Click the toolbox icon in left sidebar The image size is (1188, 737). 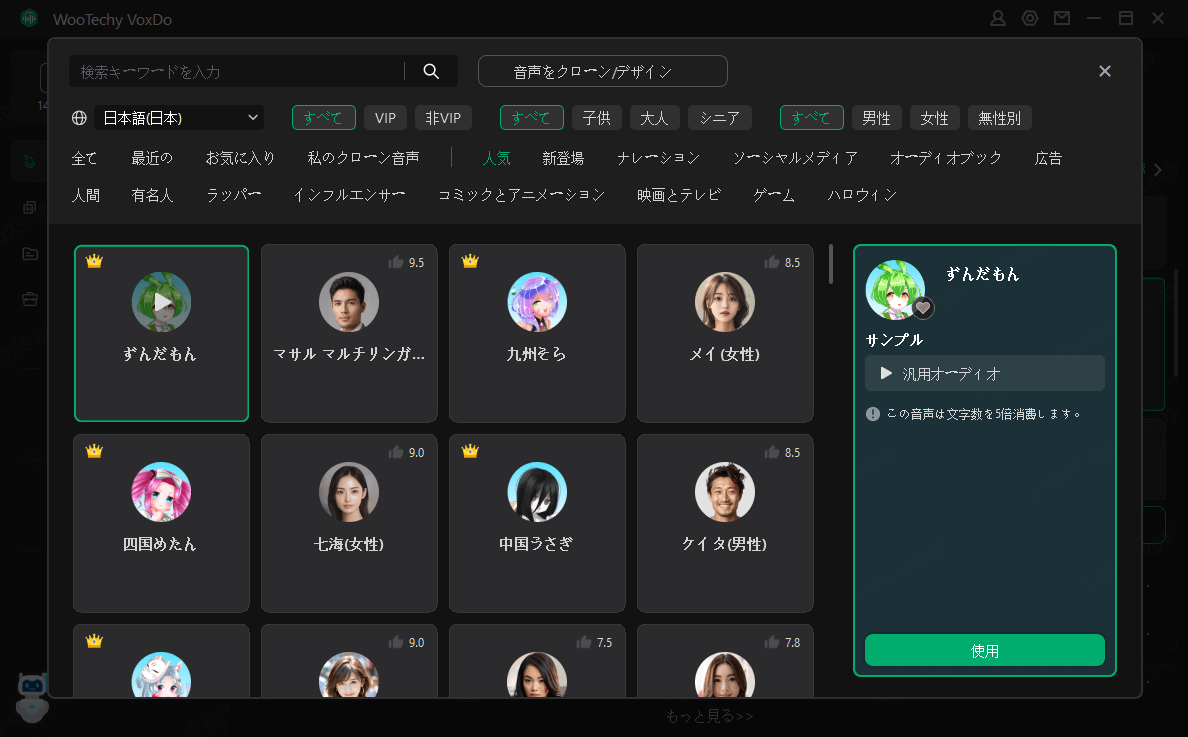30,300
